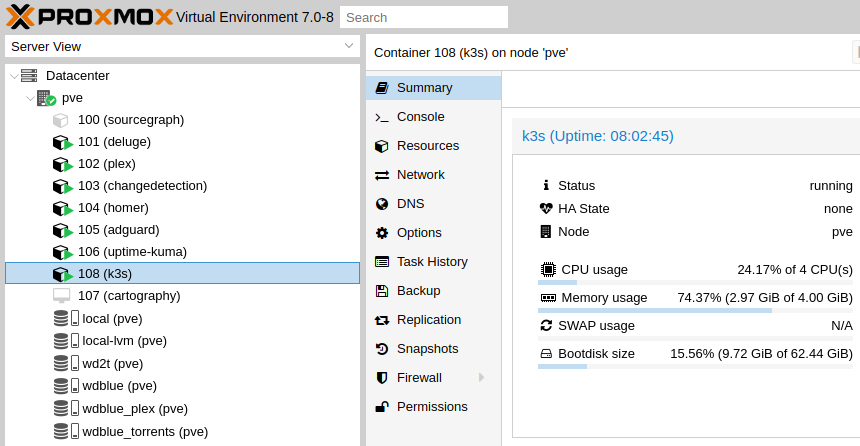
Task: Click the Proxmox logo icon
Action: tap(20, 16)
